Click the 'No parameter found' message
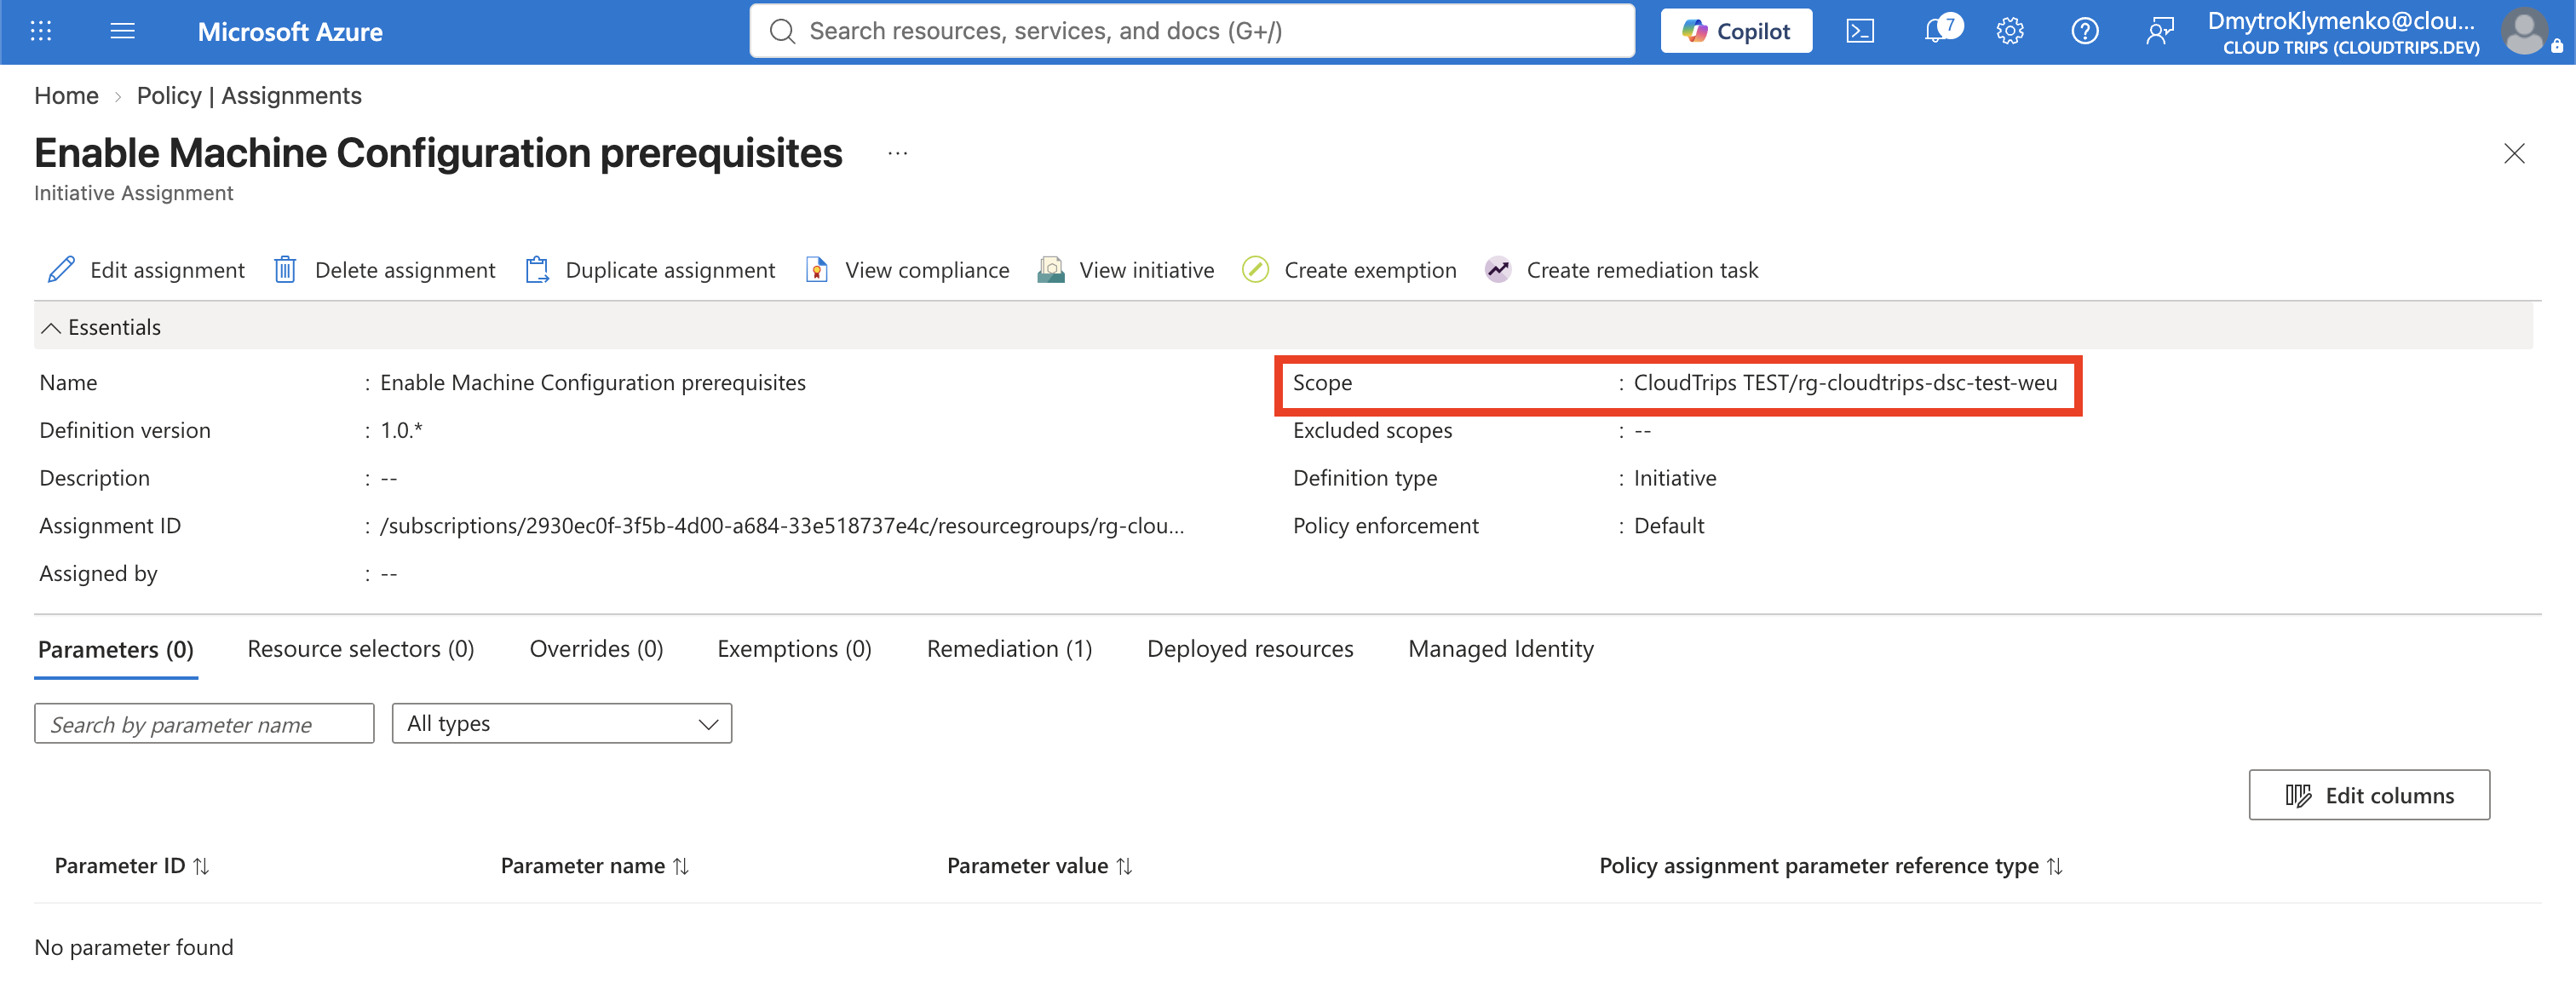This screenshot has width=2576, height=995. pos(134,948)
